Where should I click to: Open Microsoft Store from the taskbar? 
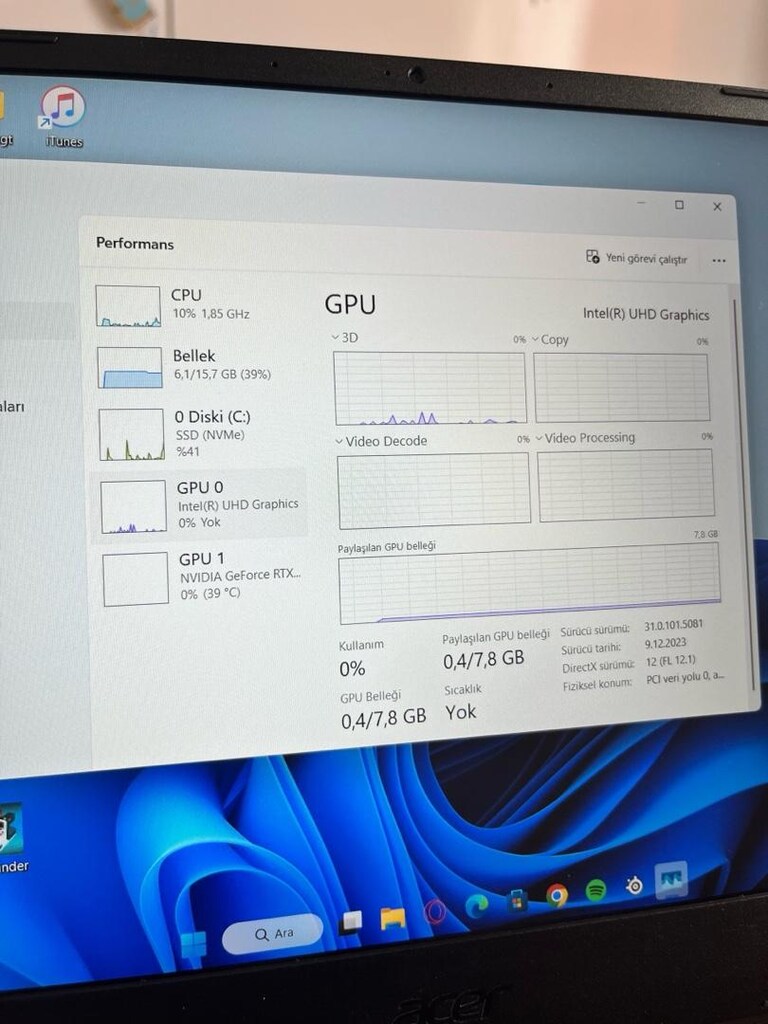[517, 900]
